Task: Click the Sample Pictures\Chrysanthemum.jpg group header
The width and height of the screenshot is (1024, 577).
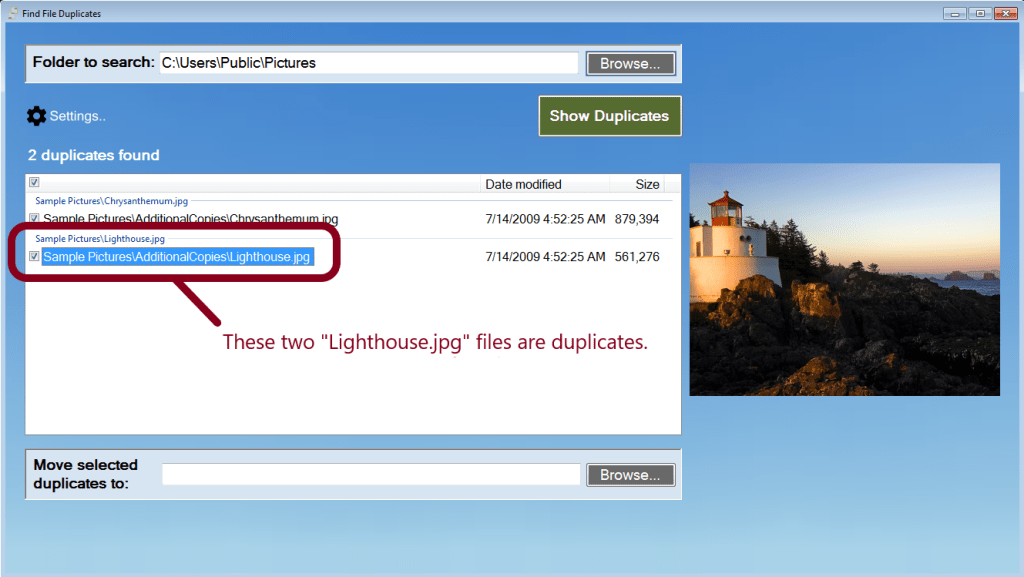Action: (111, 201)
